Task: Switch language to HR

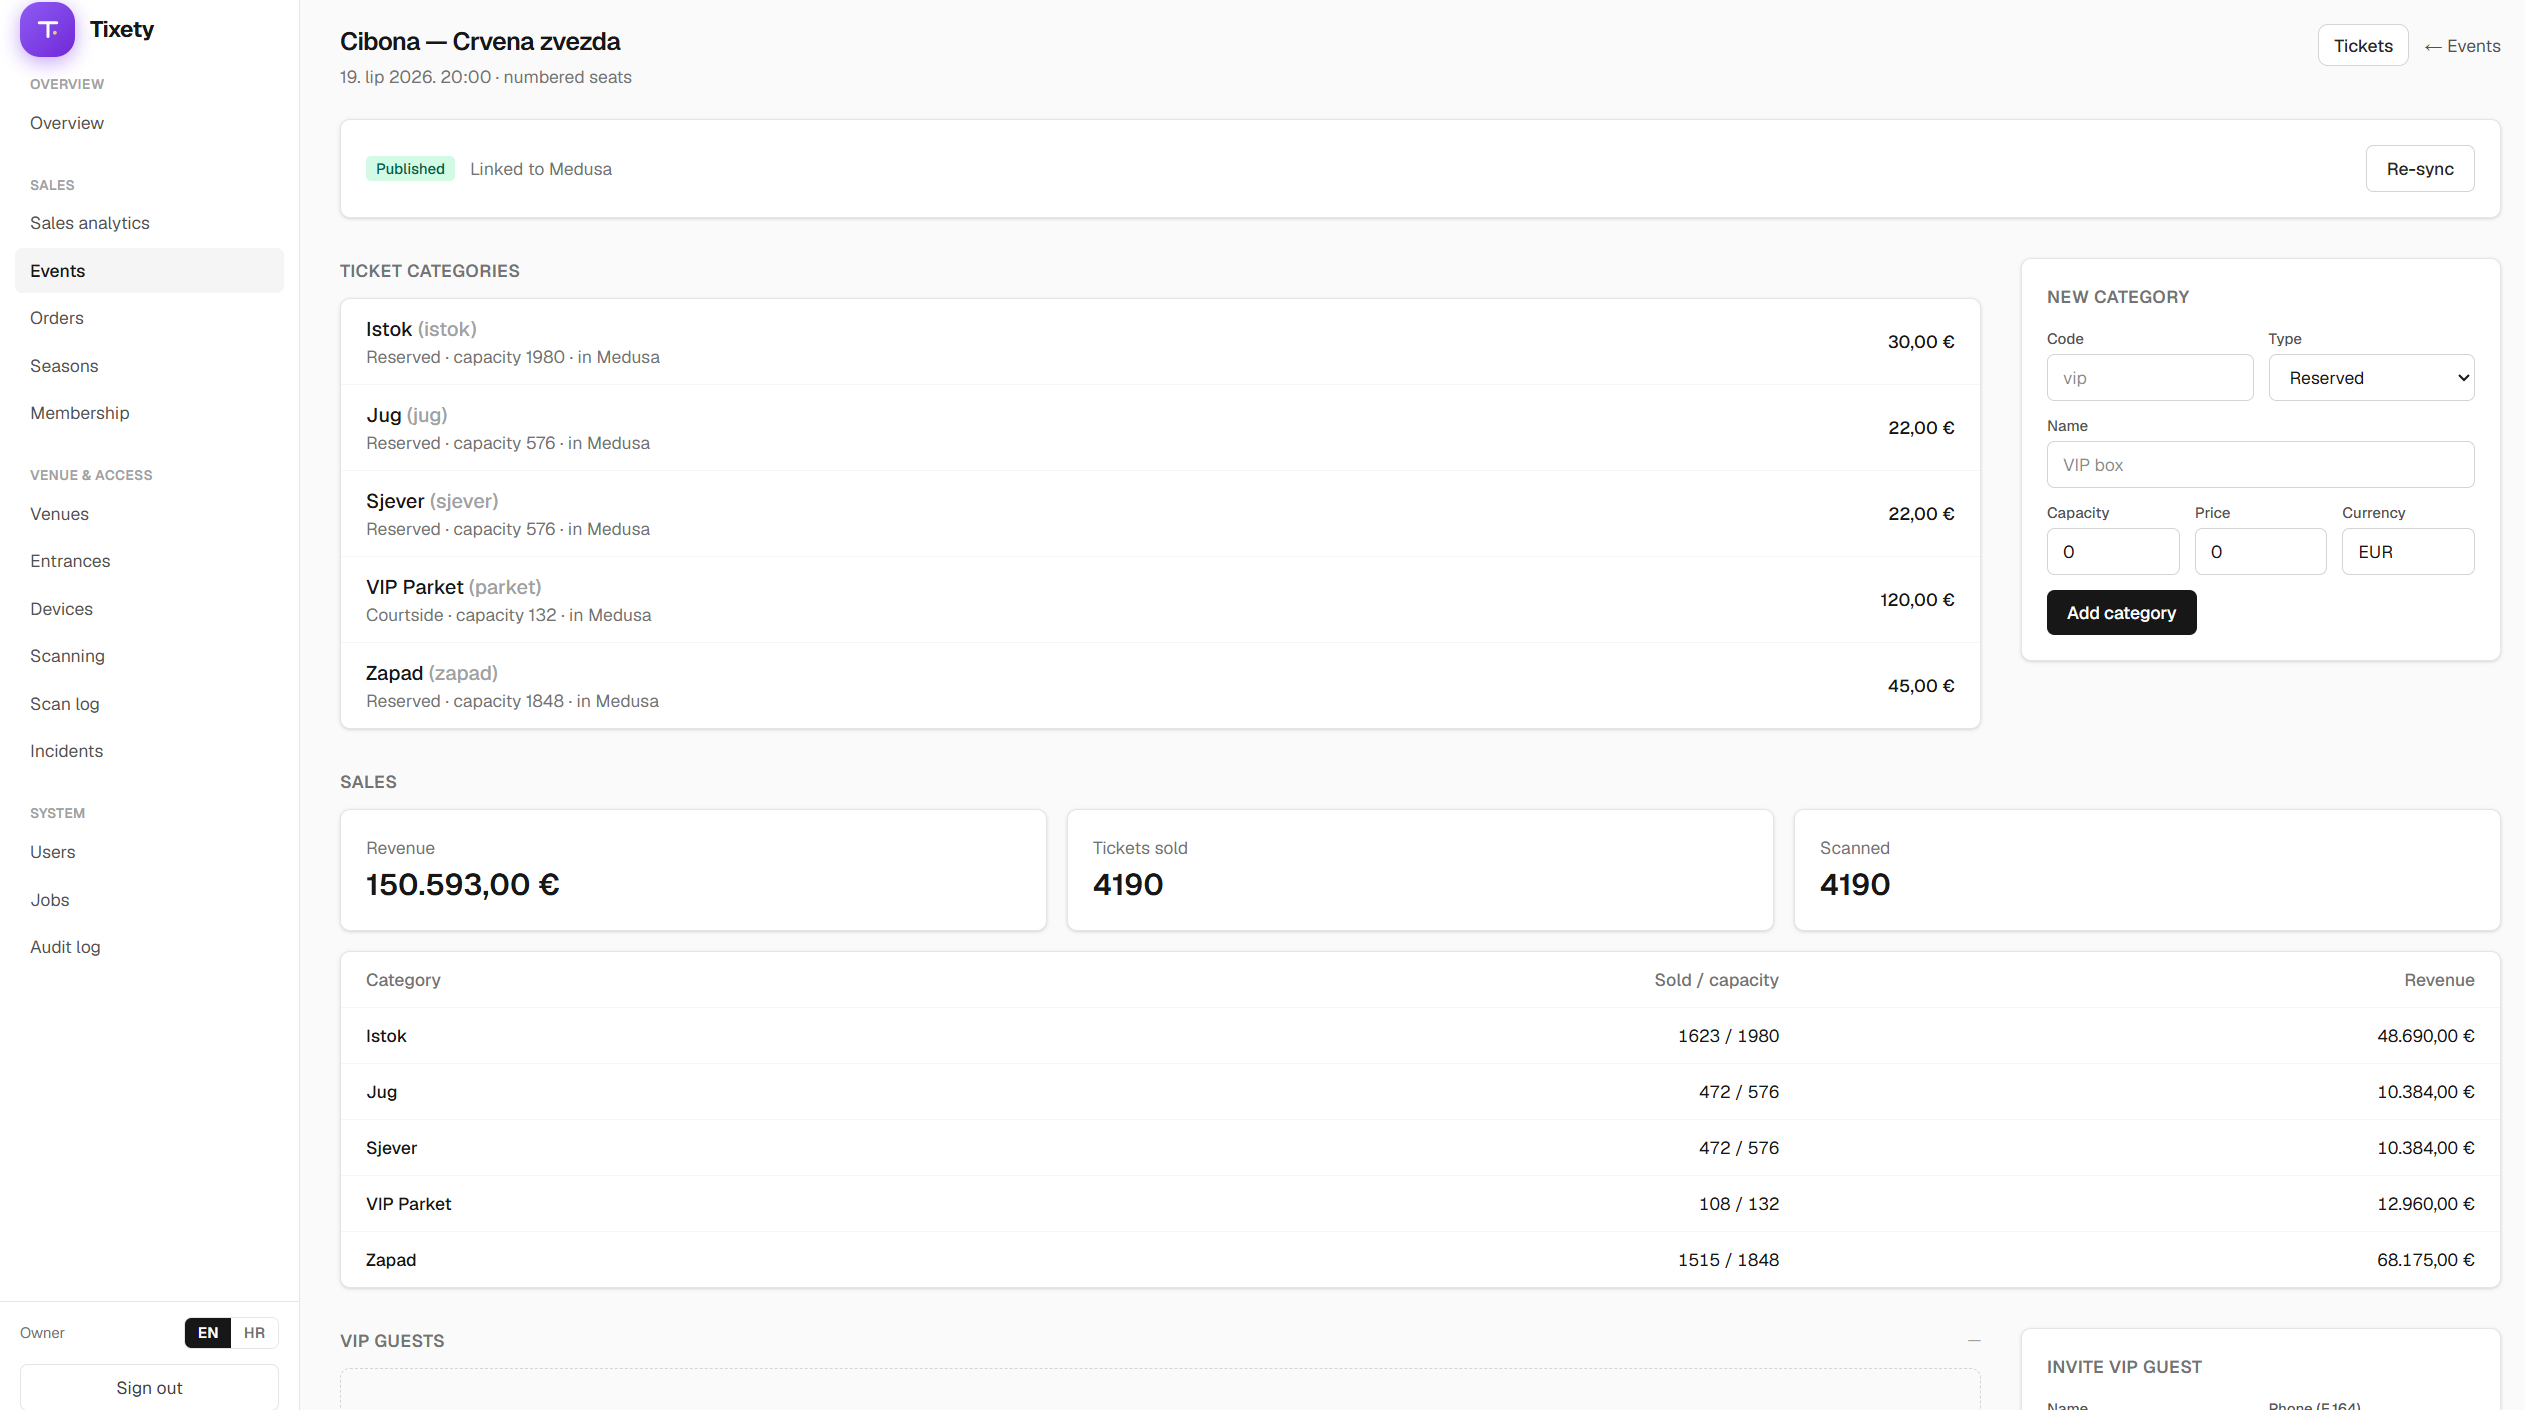Action: pos(255,1333)
